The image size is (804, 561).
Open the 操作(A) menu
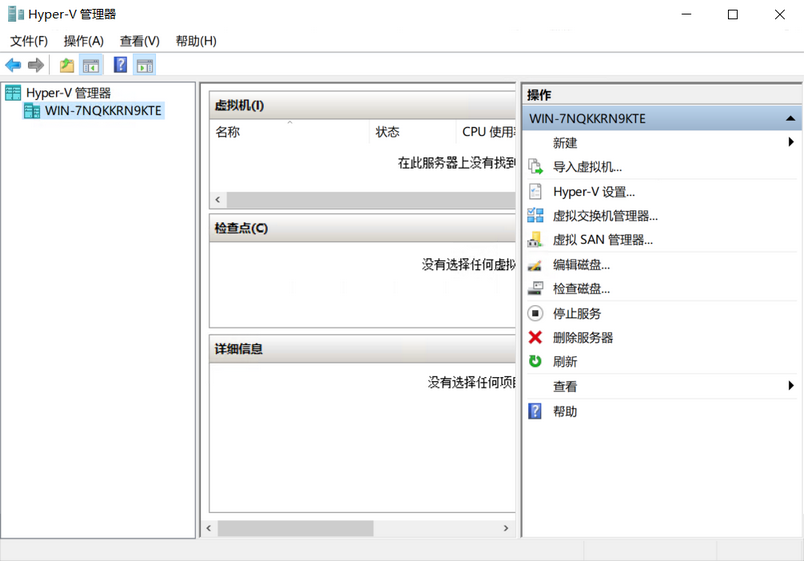[x=84, y=41]
